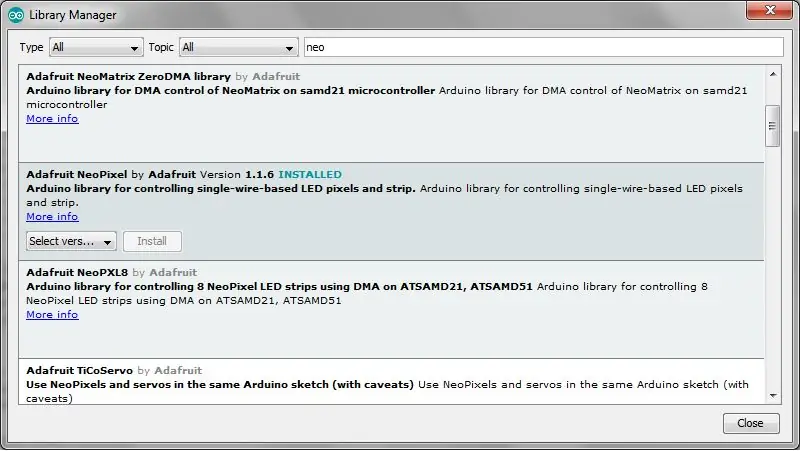Open More info link for Adafruit NeoPixel
This screenshot has height=451, width=800.
pyautogui.click(x=52, y=216)
